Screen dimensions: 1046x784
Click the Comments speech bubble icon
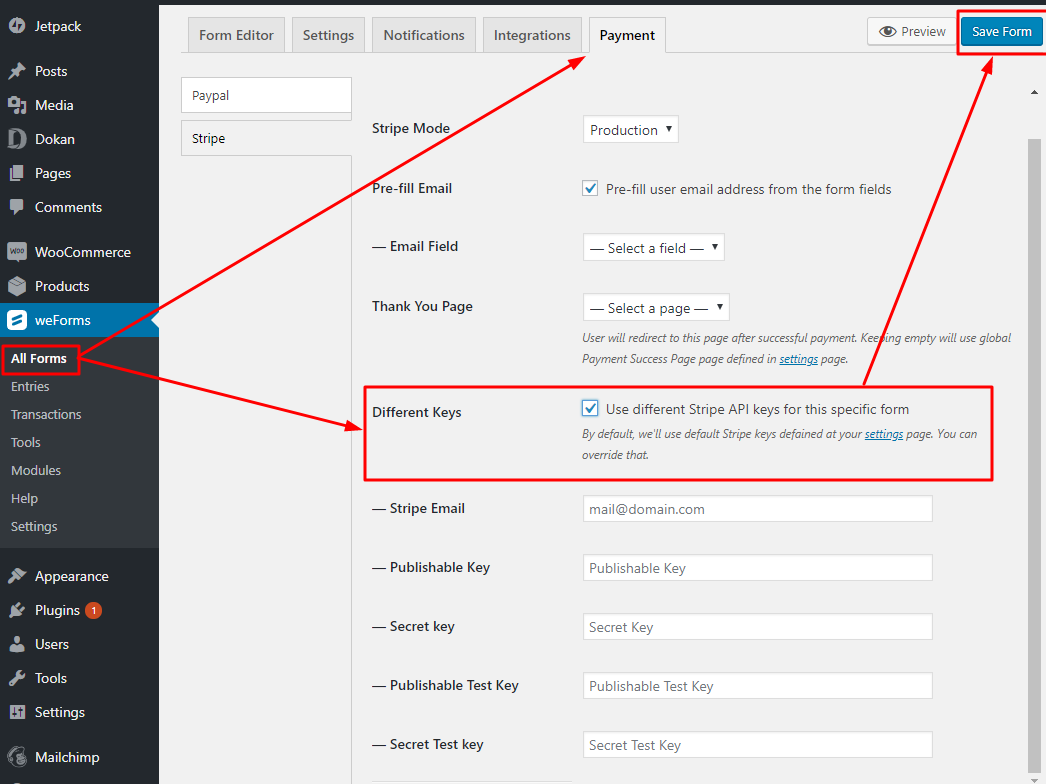(x=17, y=207)
